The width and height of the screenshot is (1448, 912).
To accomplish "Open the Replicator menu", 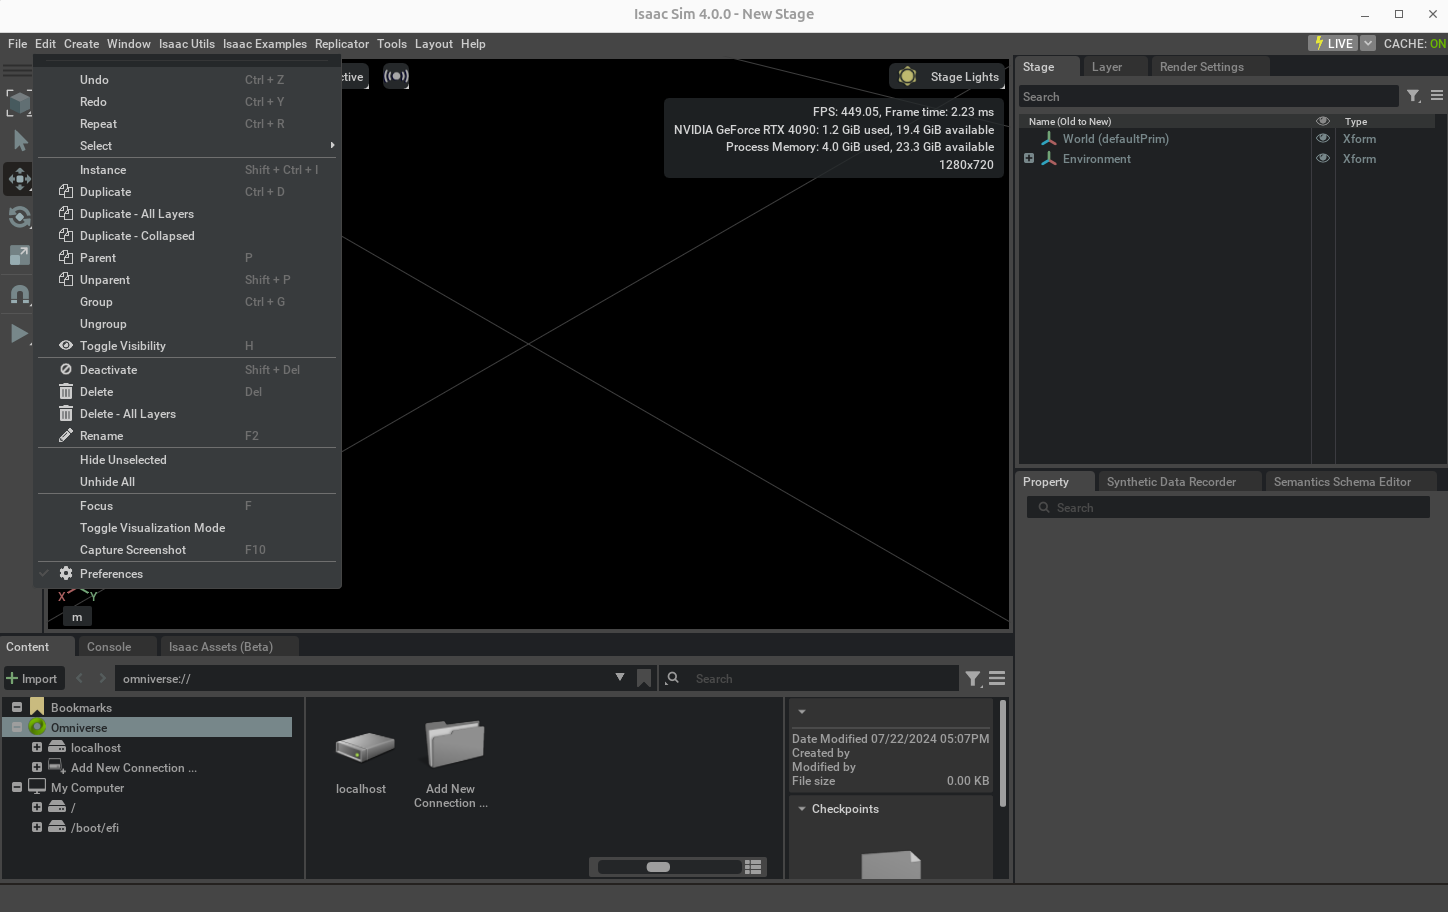I will click(342, 44).
